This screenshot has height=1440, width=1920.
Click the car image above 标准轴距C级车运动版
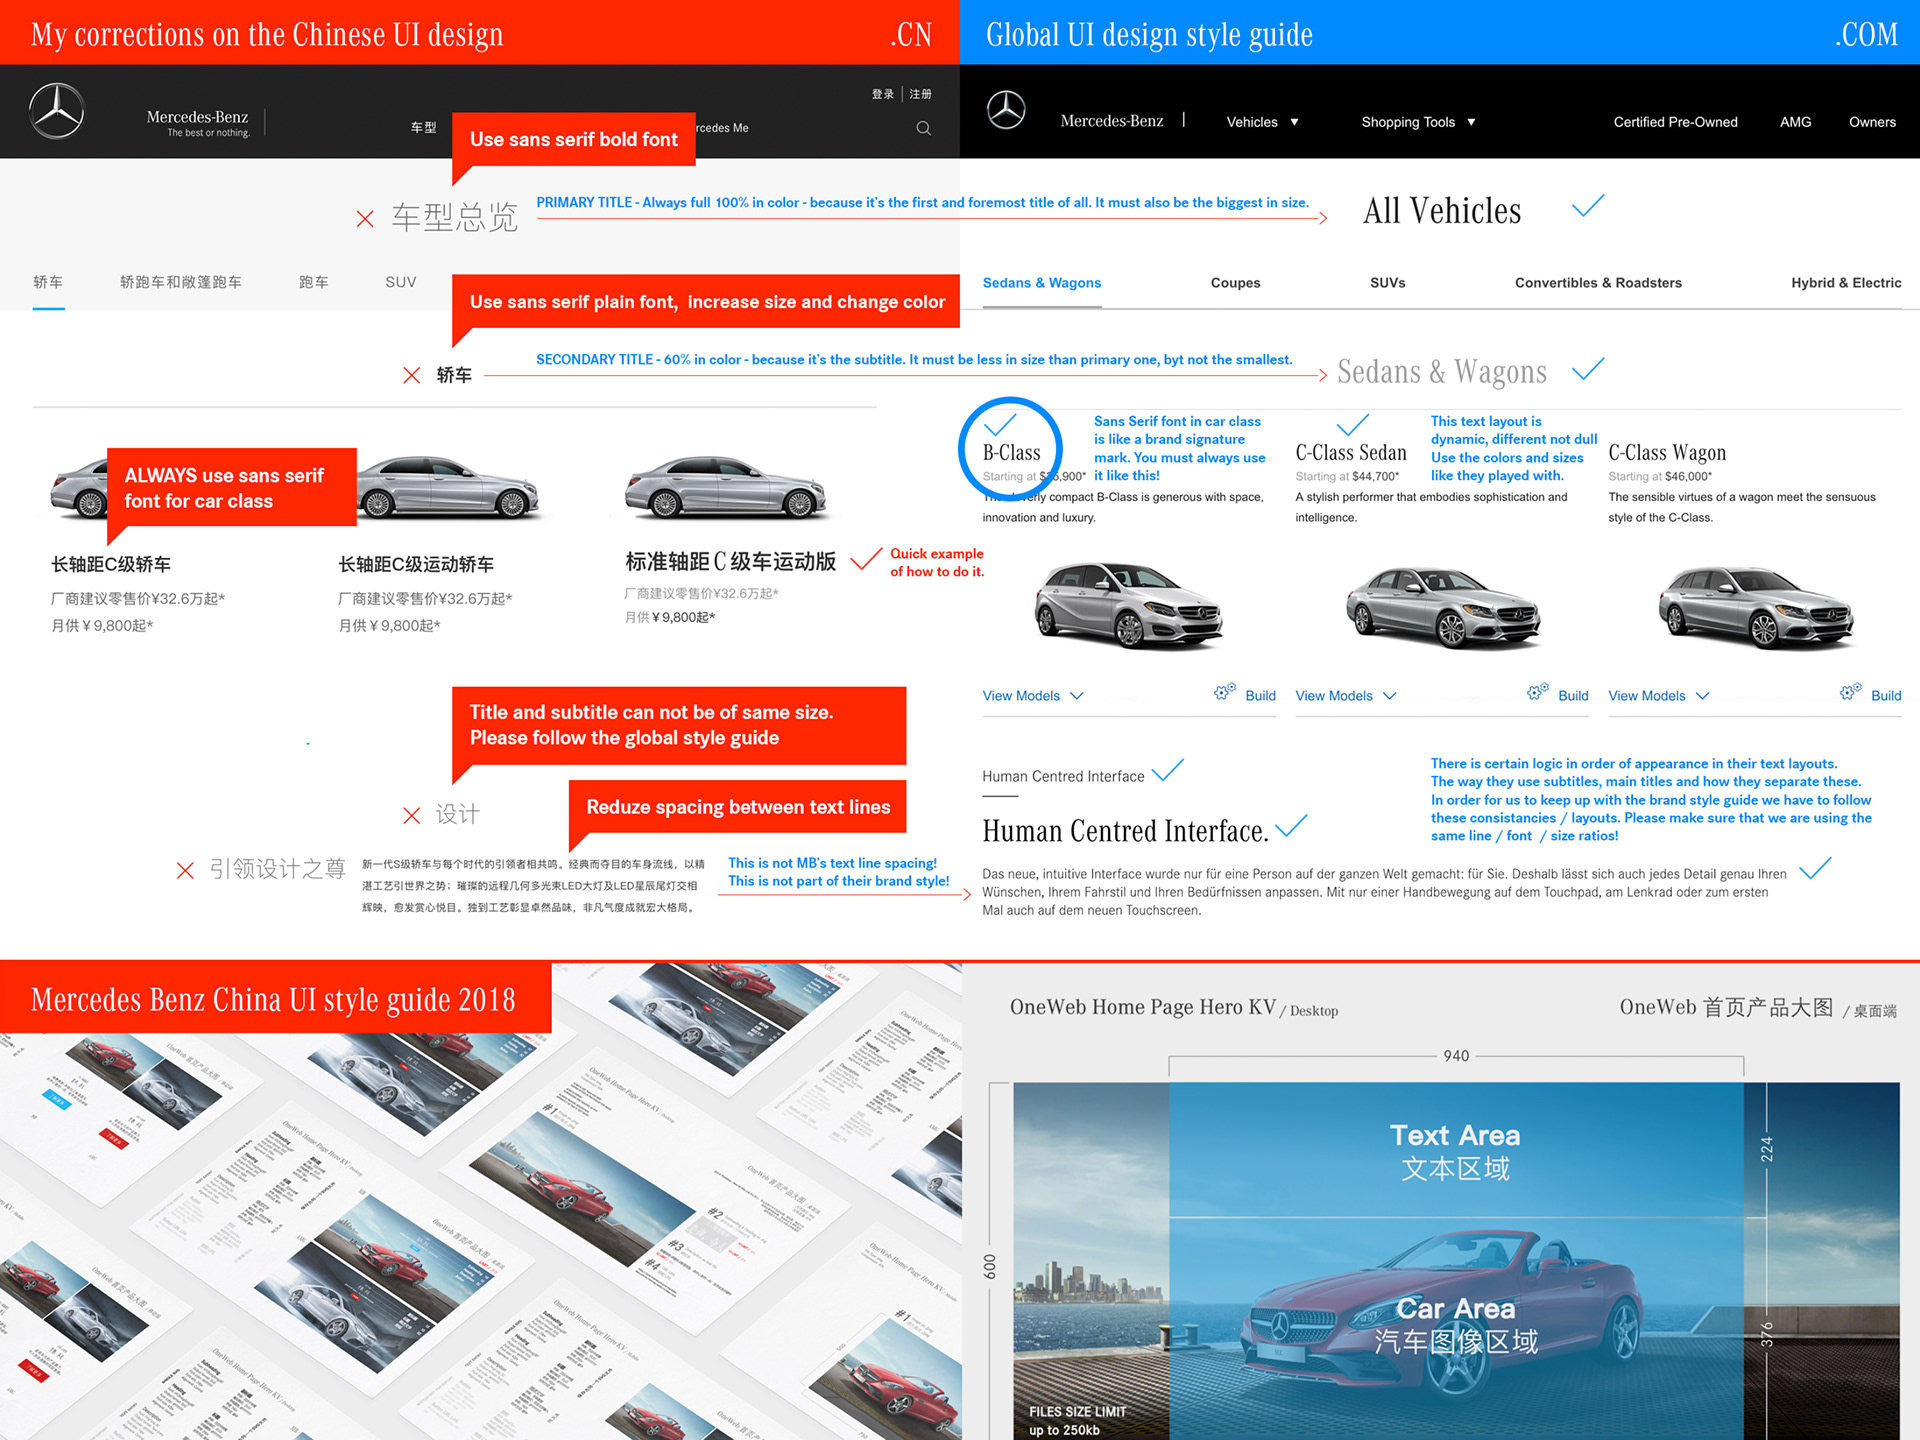pyautogui.click(x=726, y=487)
